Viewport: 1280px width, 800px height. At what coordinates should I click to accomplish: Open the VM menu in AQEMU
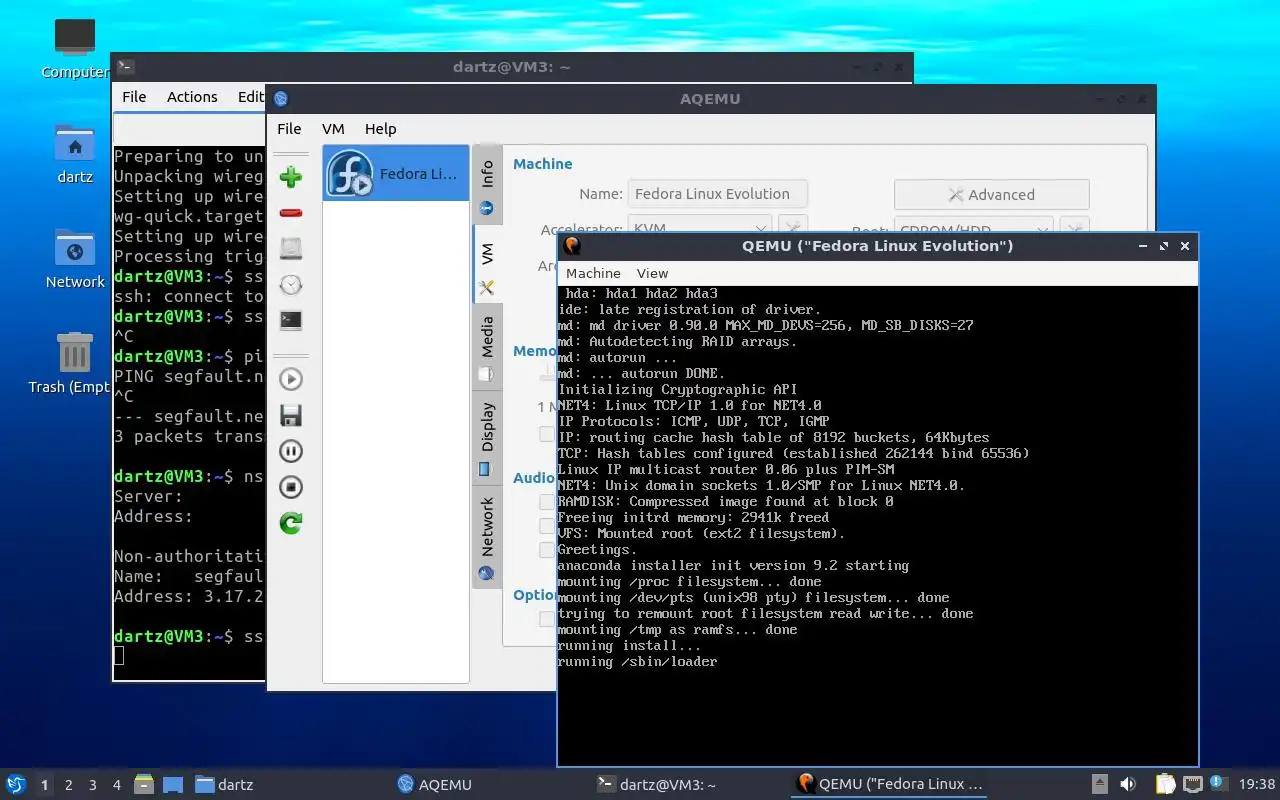333,128
